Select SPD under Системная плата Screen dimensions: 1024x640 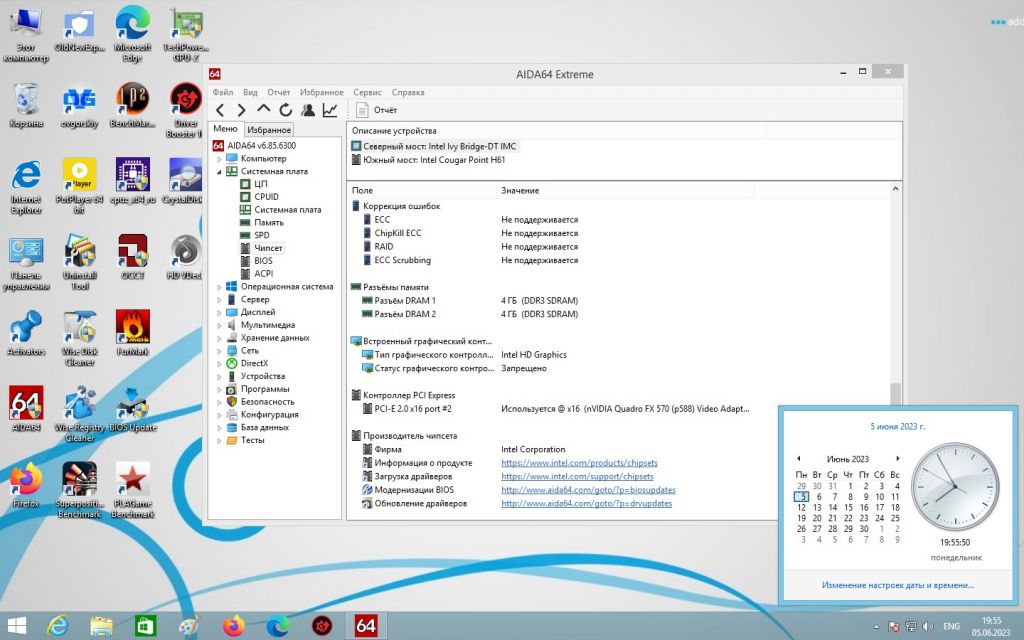(x=262, y=235)
